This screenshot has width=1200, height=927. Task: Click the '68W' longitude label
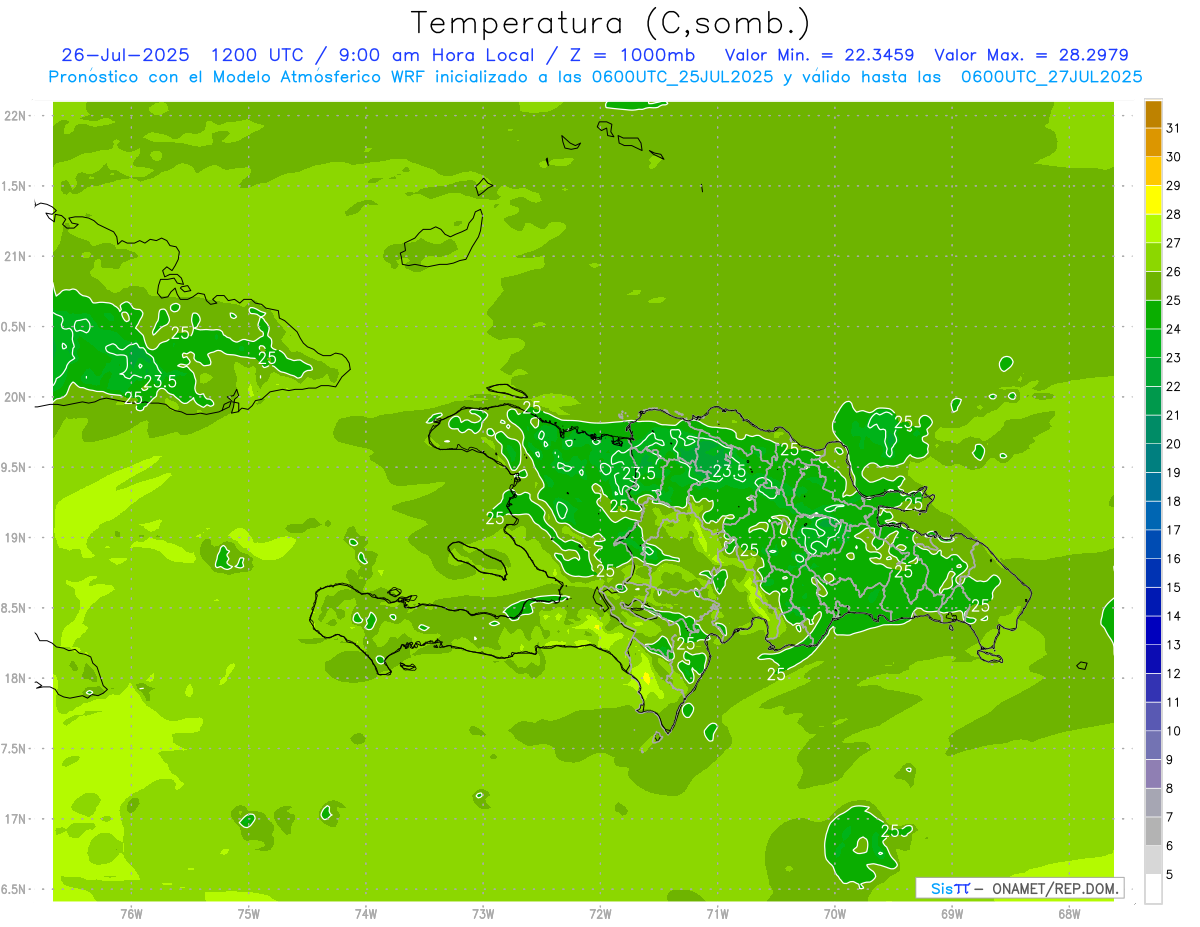[x=1069, y=913]
